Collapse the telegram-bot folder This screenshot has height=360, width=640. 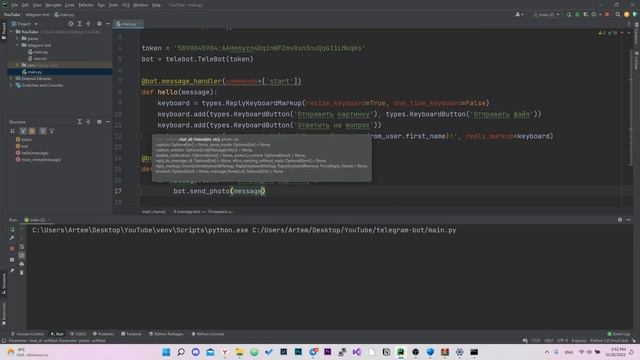point(18,45)
